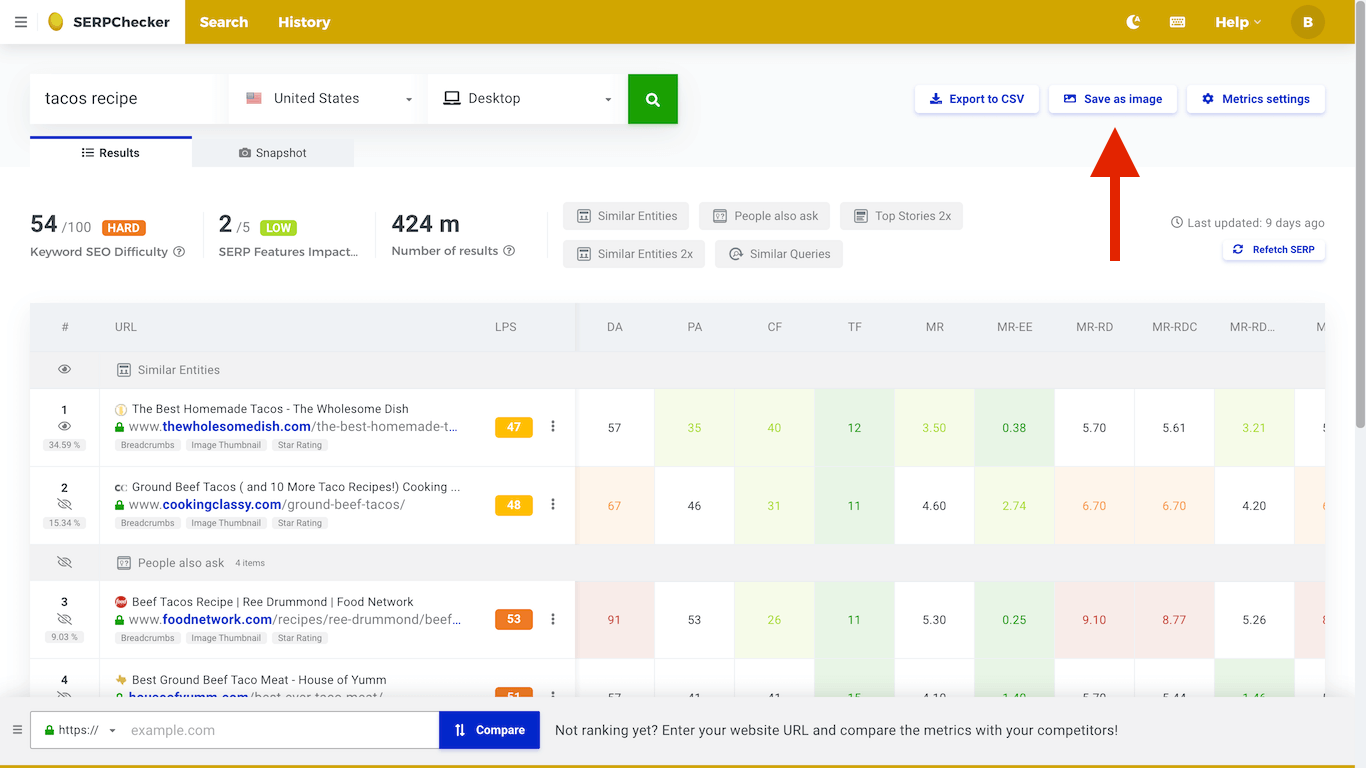
Task: Go to the Search menu item
Action: tap(224, 22)
